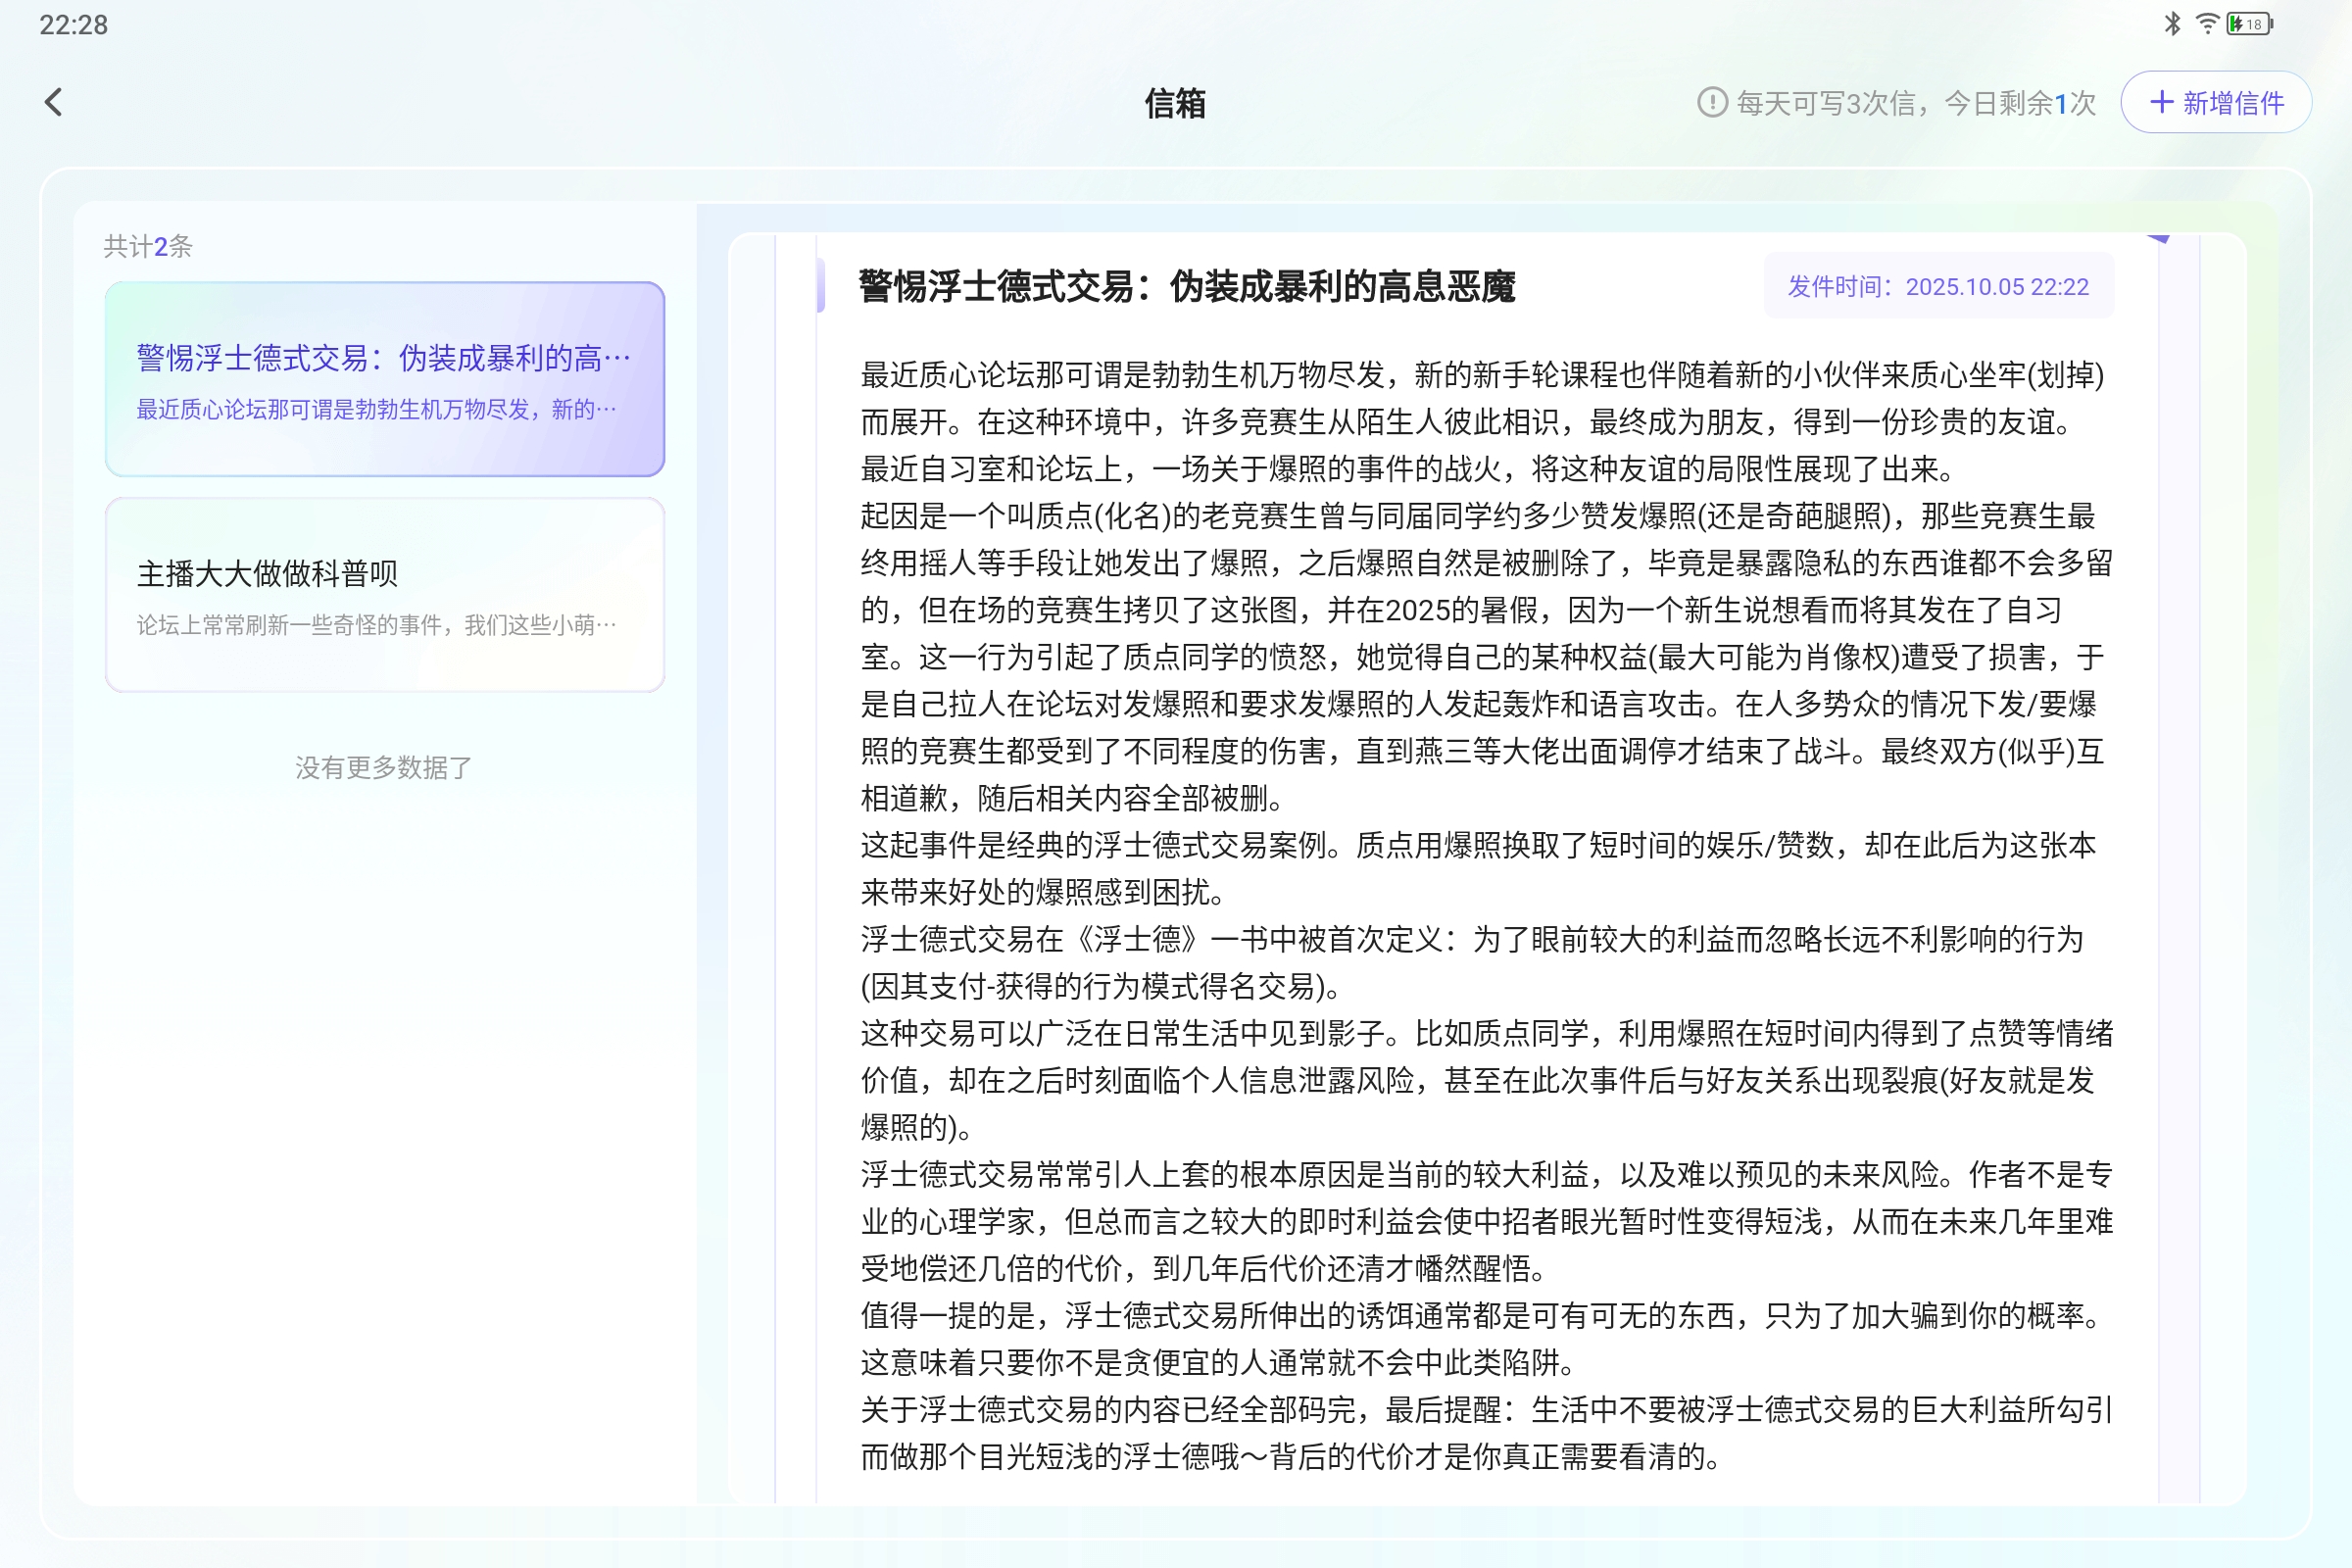Select the 警惕浮士德式交易 letter in the list
This screenshot has width=2352, height=1568.
tap(384, 379)
